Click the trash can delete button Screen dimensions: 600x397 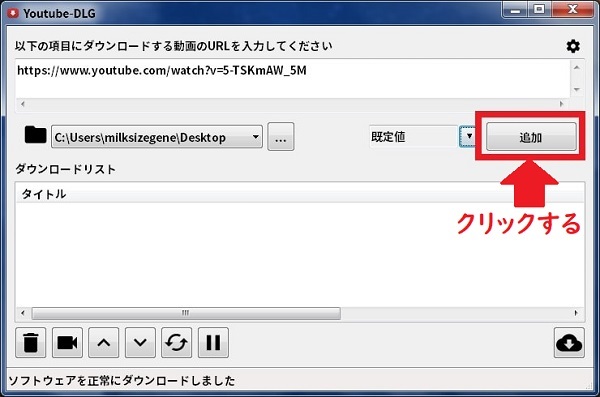point(31,342)
